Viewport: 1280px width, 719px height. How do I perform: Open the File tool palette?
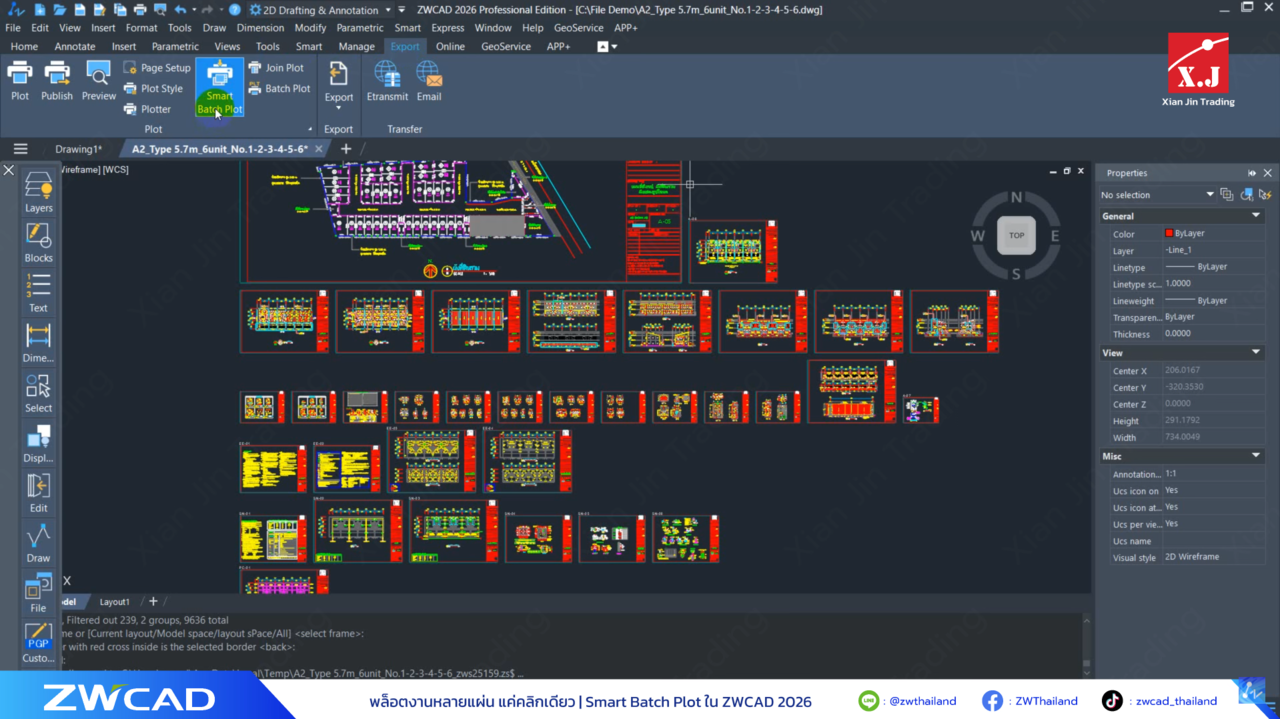[39, 592]
